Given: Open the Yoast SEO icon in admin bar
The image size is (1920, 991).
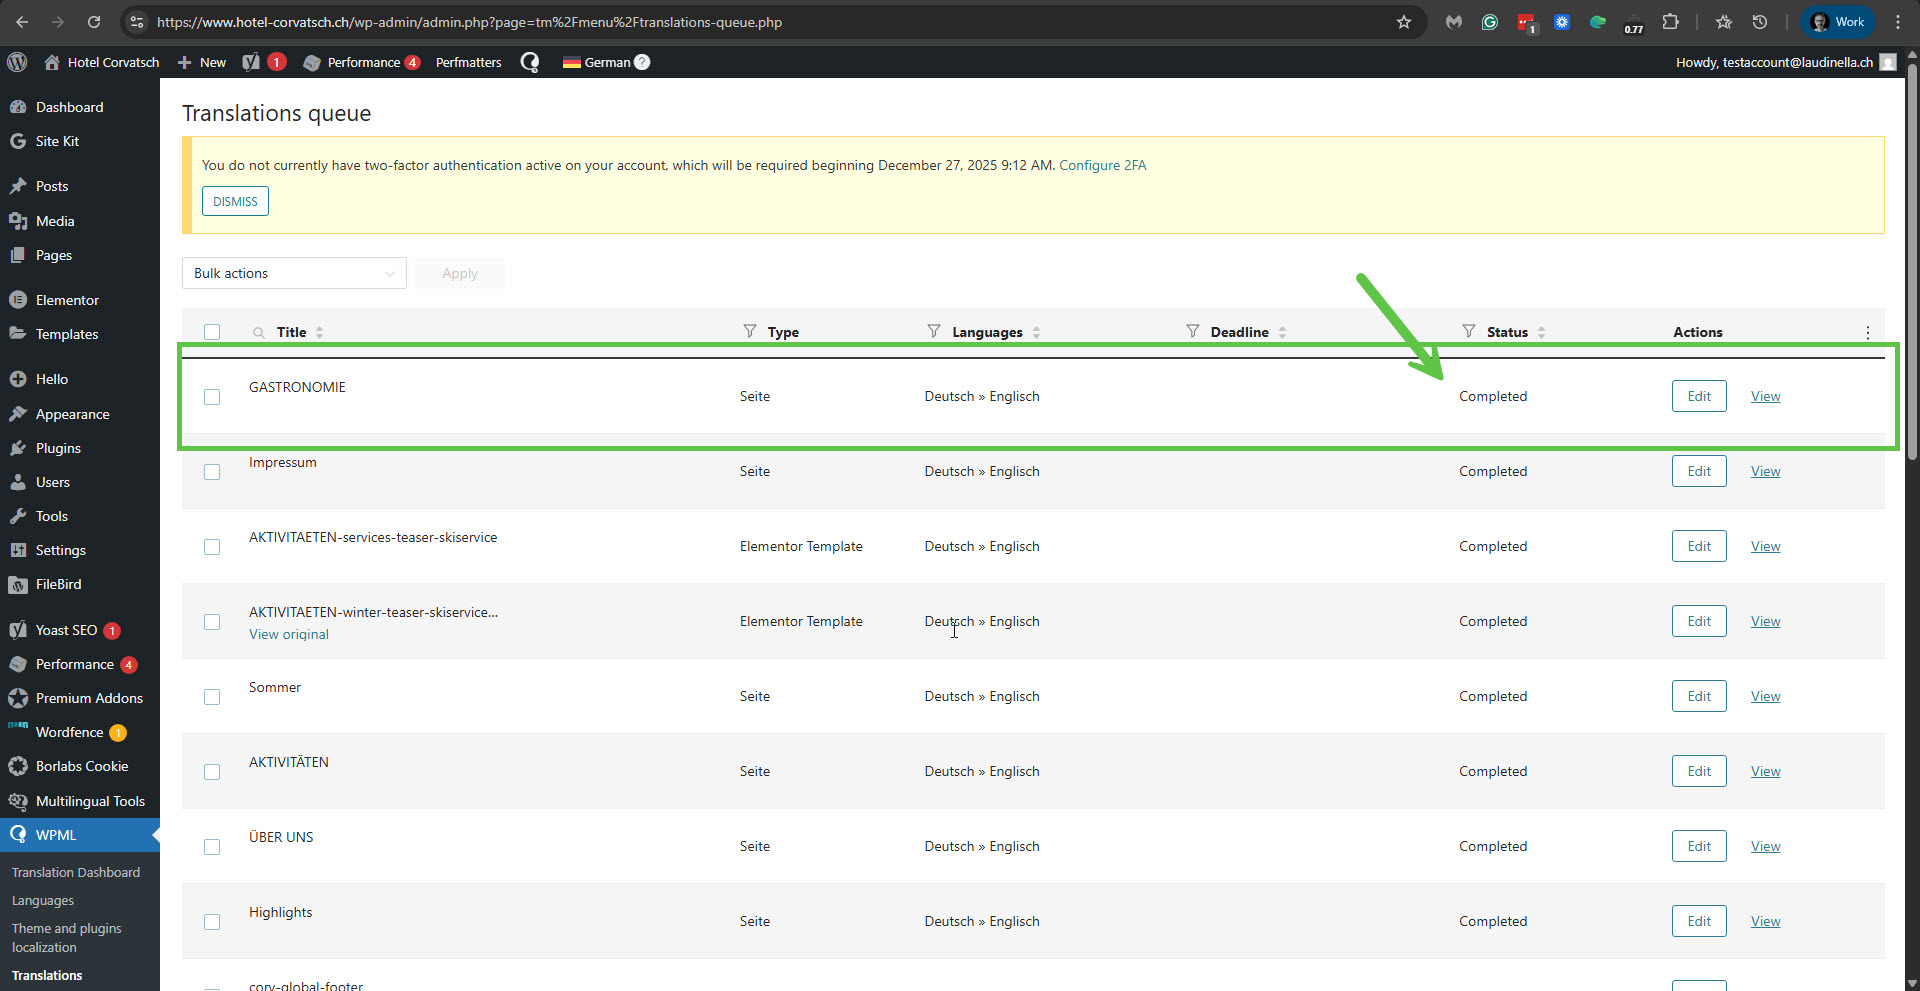Looking at the screenshot, I should point(251,62).
